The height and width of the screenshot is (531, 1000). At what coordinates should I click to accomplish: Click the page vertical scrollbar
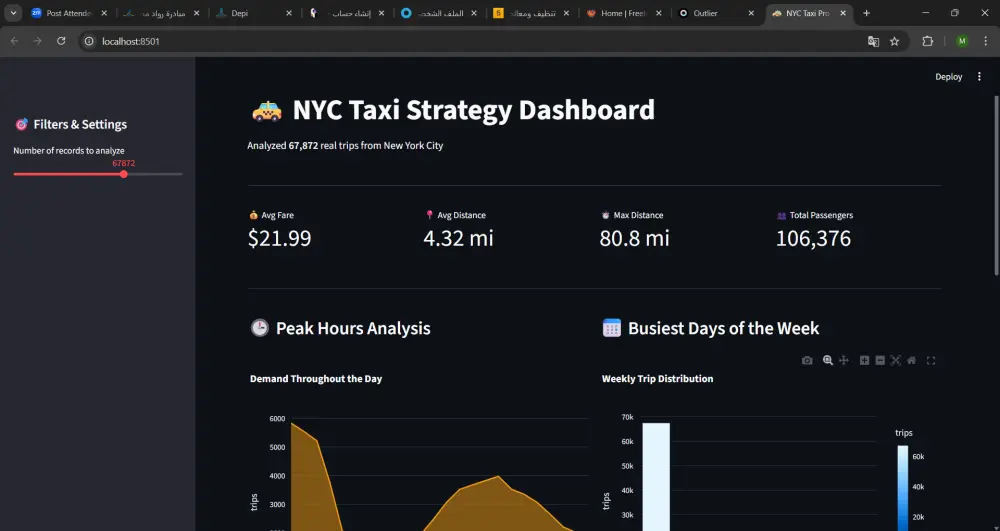996,185
